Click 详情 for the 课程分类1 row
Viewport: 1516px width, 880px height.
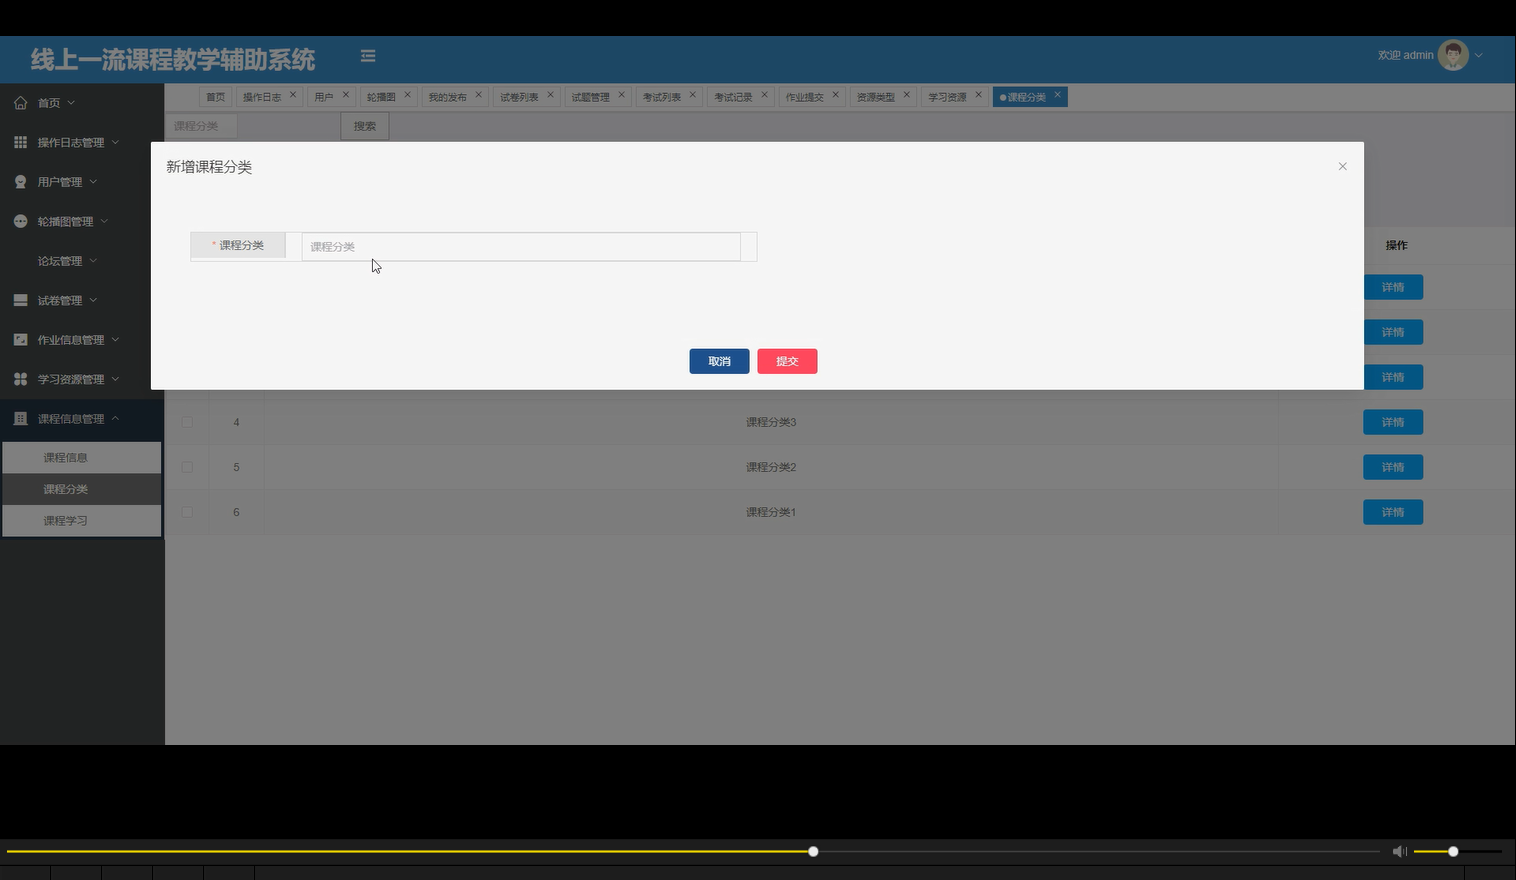[1393, 512]
